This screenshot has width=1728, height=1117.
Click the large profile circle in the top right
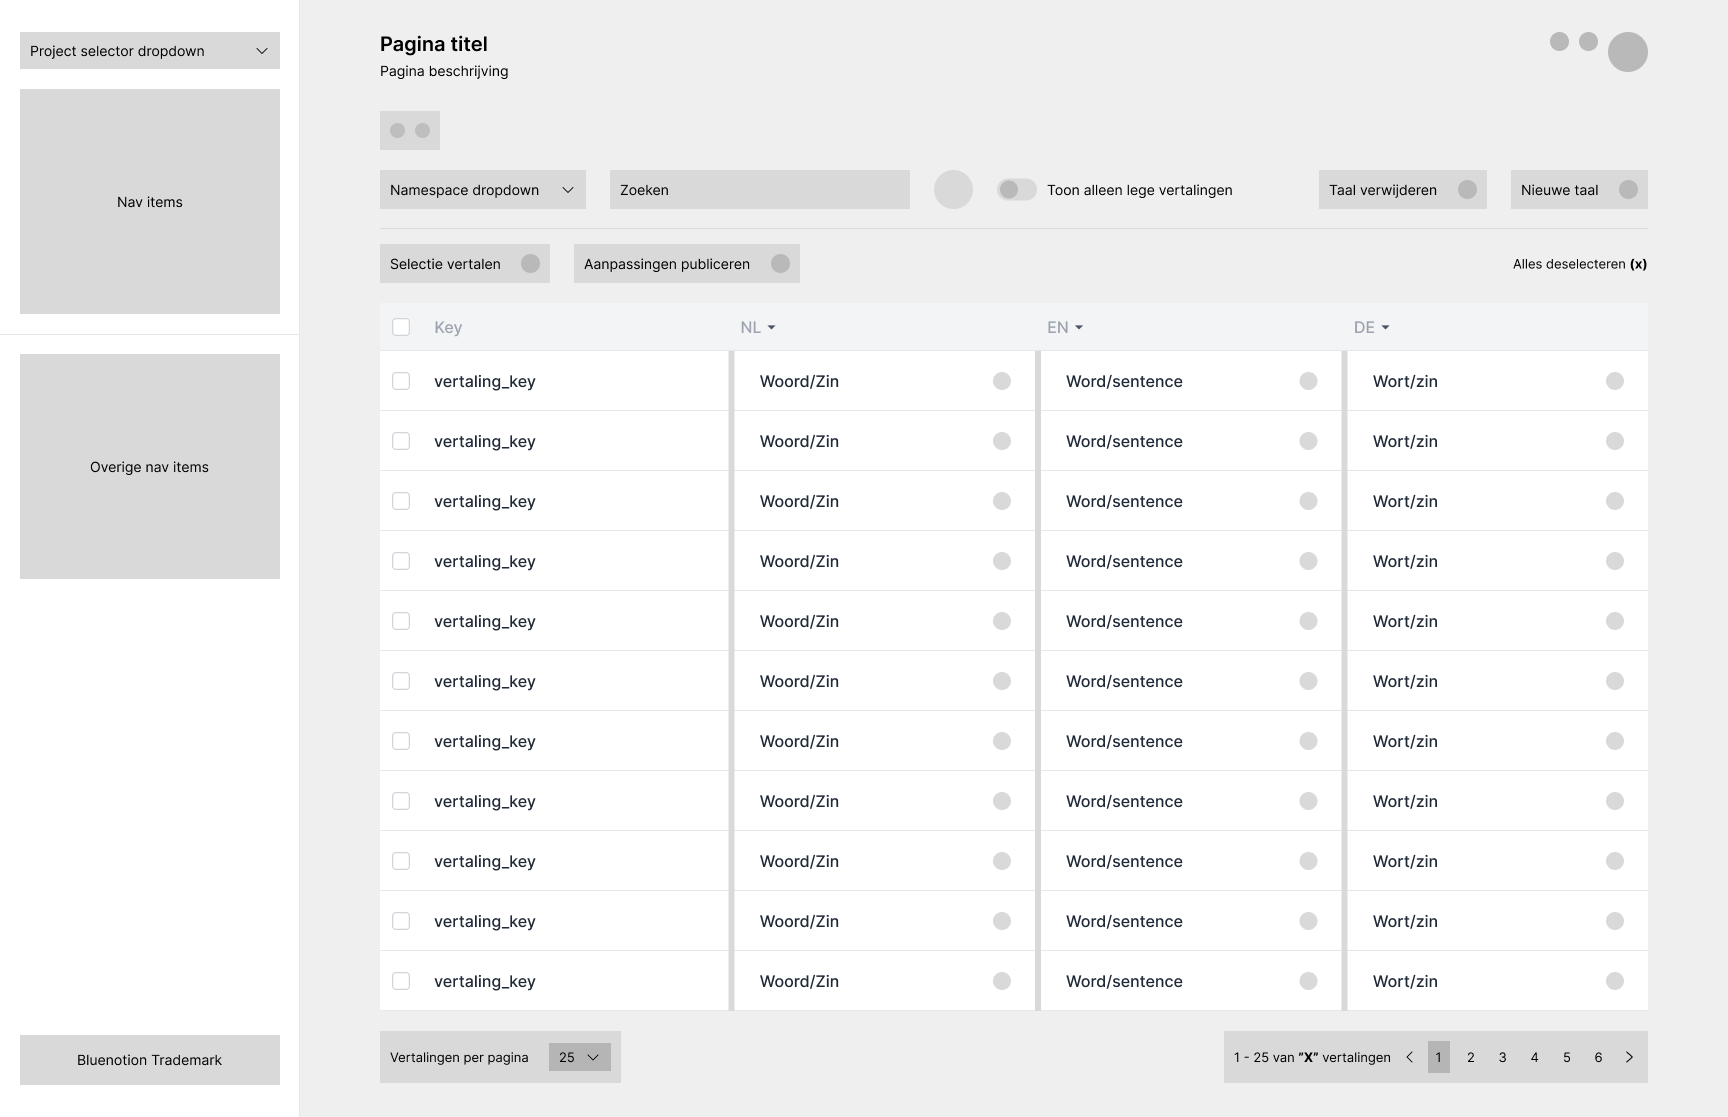[1627, 52]
